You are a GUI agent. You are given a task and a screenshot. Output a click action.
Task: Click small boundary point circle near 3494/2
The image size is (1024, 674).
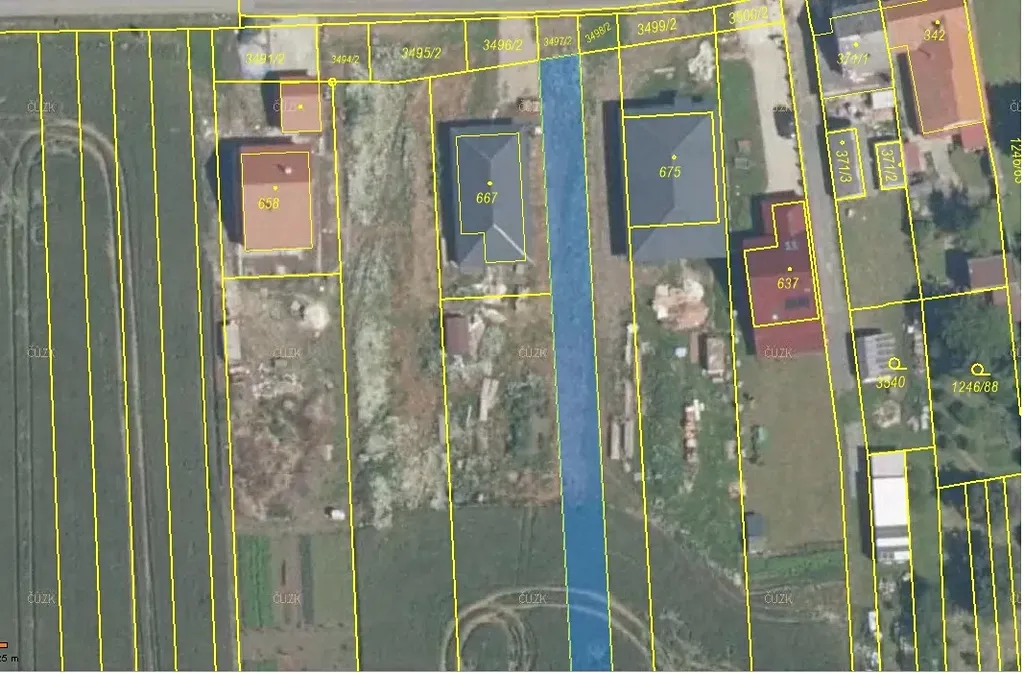pyautogui.click(x=332, y=81)
